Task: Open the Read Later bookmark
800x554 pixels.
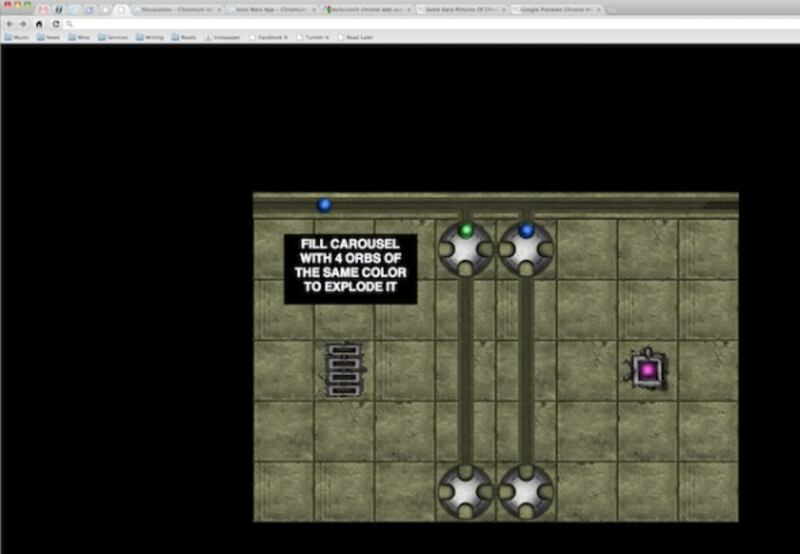Action: [357, 37]
